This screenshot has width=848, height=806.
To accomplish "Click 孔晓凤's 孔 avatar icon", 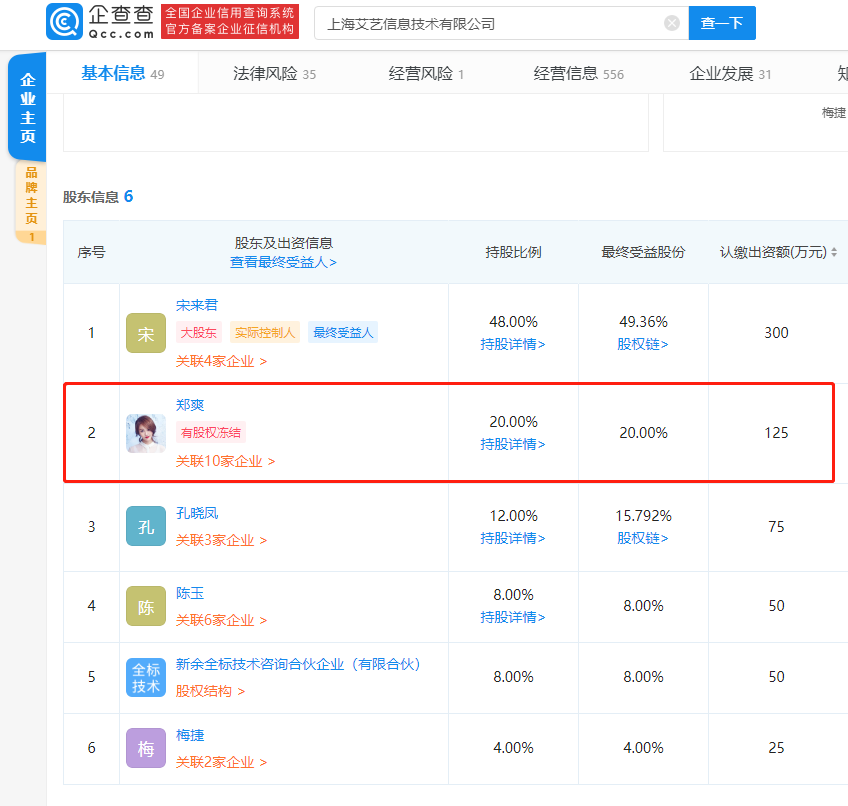I will coord(145,525).
